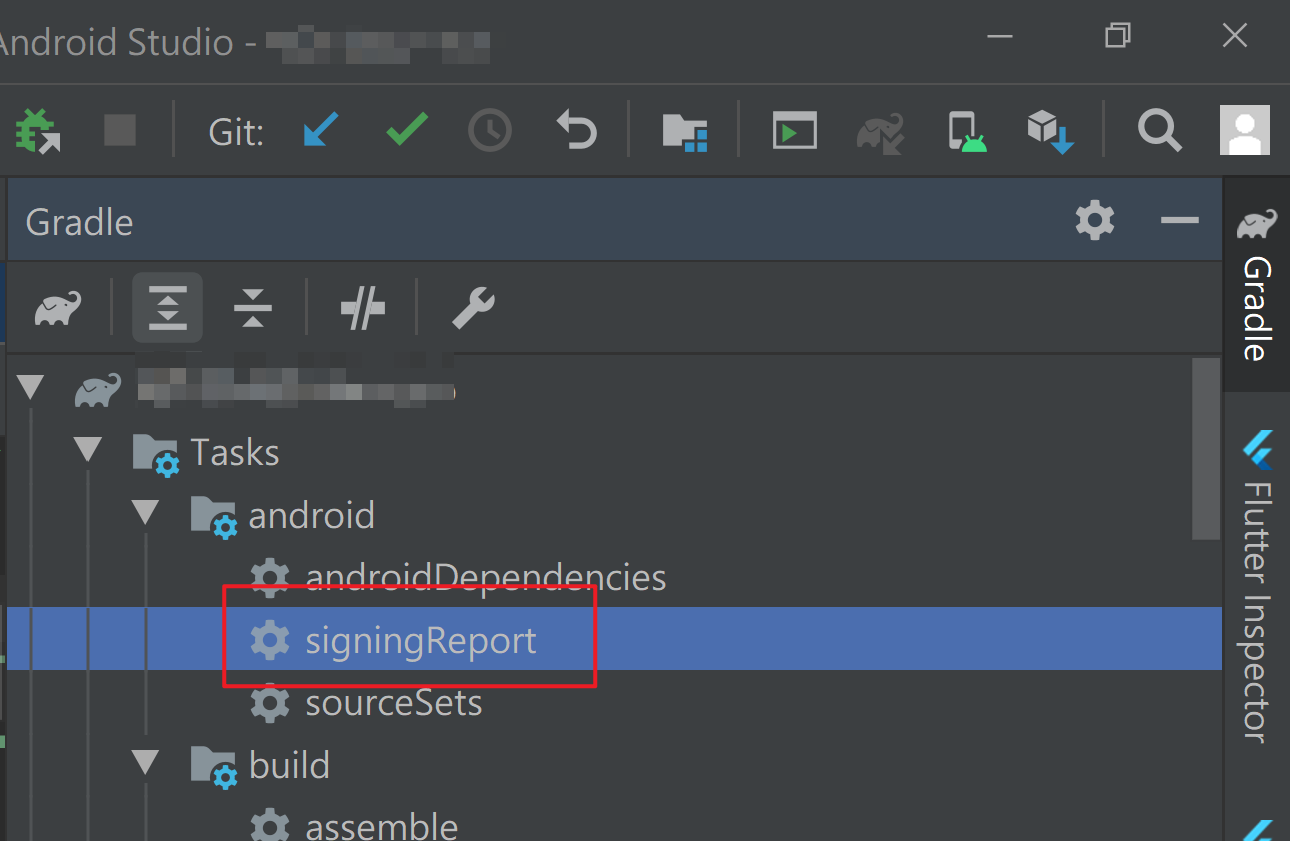Open the SDK Manager cube icon
This screenshot has width=1290, height=841.
(1049, 131)
